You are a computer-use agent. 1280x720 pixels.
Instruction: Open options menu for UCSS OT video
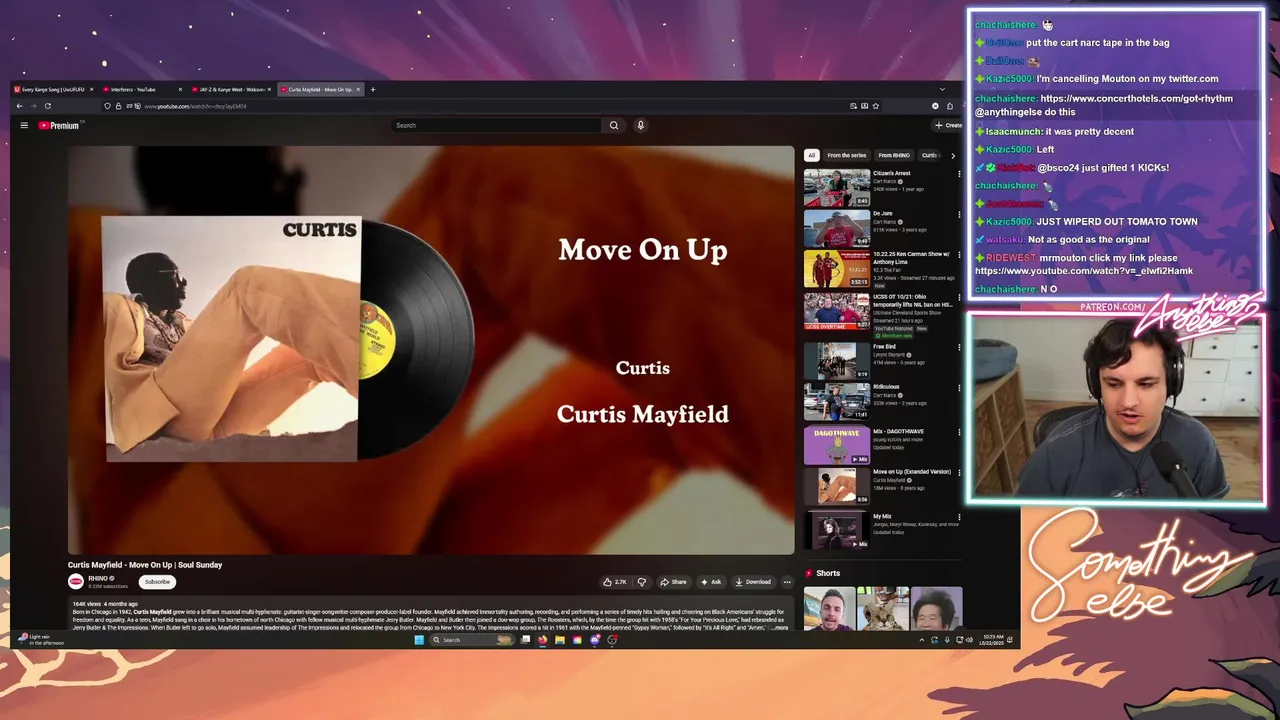pyautogui.click(x=959, y=298)
